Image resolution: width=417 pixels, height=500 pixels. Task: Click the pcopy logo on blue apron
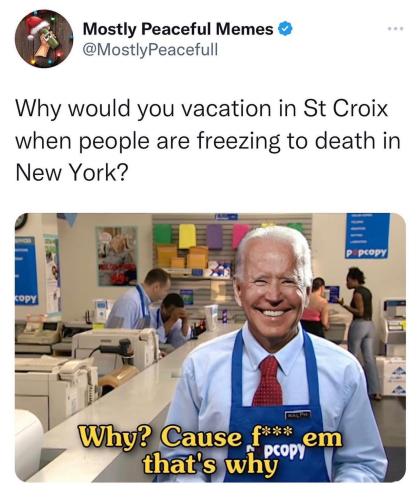coord(284,451)
